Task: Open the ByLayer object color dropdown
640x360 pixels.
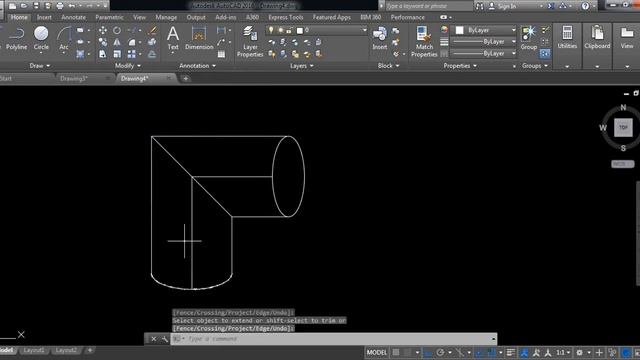Action: tap(484, 30)
